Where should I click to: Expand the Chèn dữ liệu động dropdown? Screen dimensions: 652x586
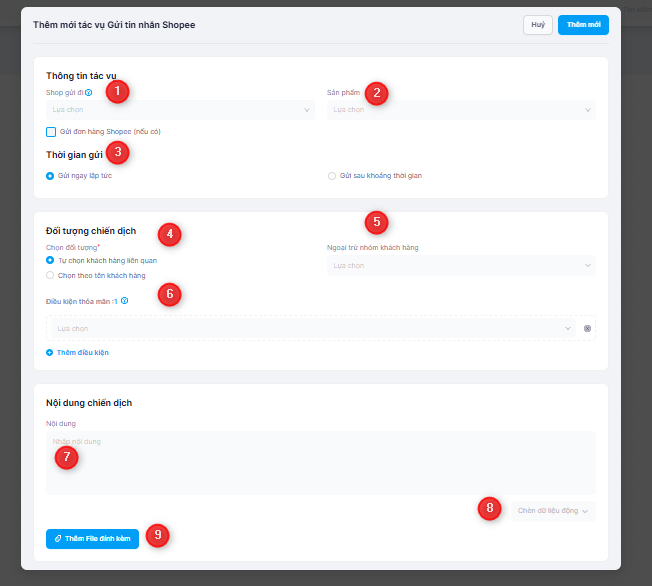(552, 511)
